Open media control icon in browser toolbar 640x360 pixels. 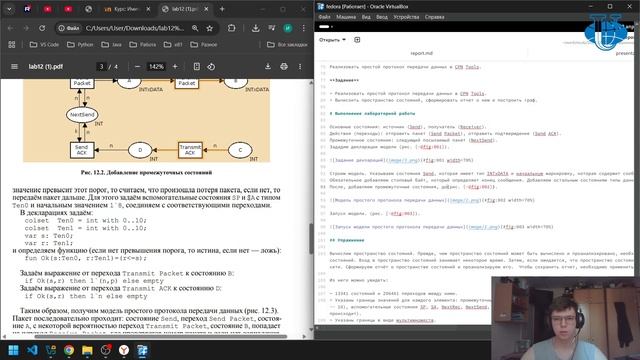[272, 28]
